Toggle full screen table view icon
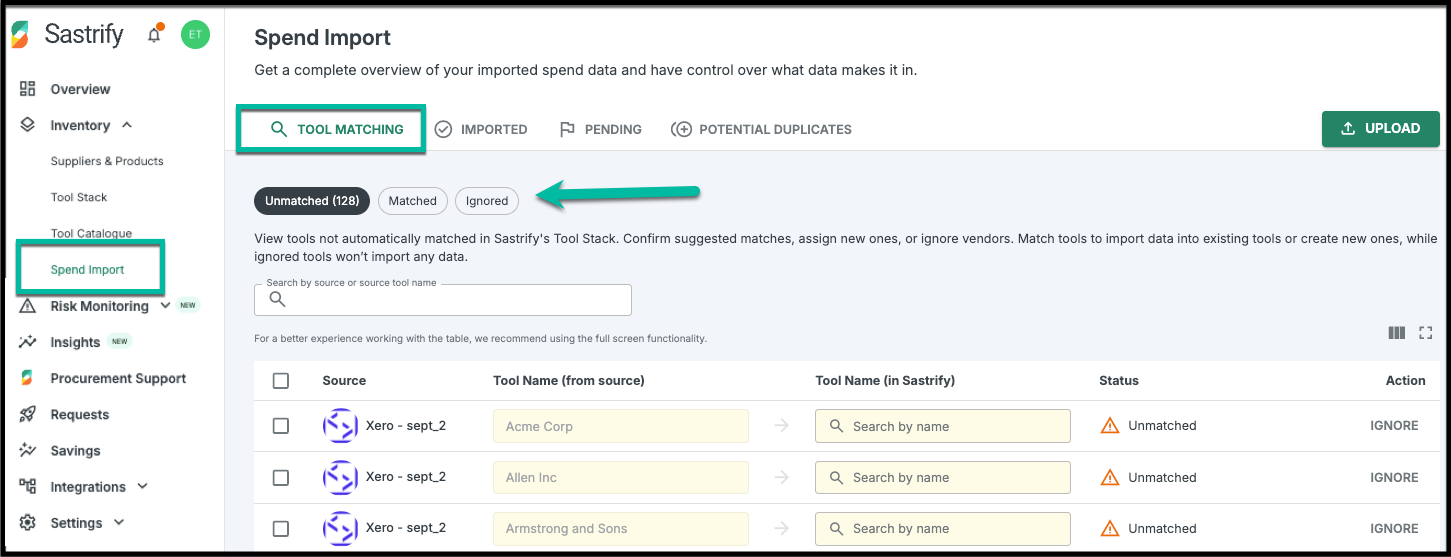This screenshot has height=557, width=1451. (x=1426, y=333)
